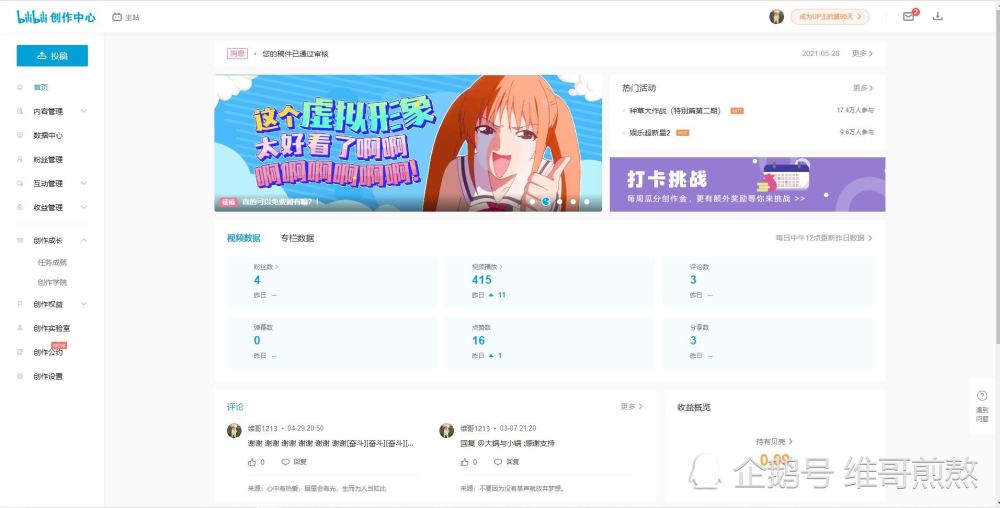
Task: Click 每日中午12点更新昨日数据 link
Action: pyautogui.click(x=823, y=238)
